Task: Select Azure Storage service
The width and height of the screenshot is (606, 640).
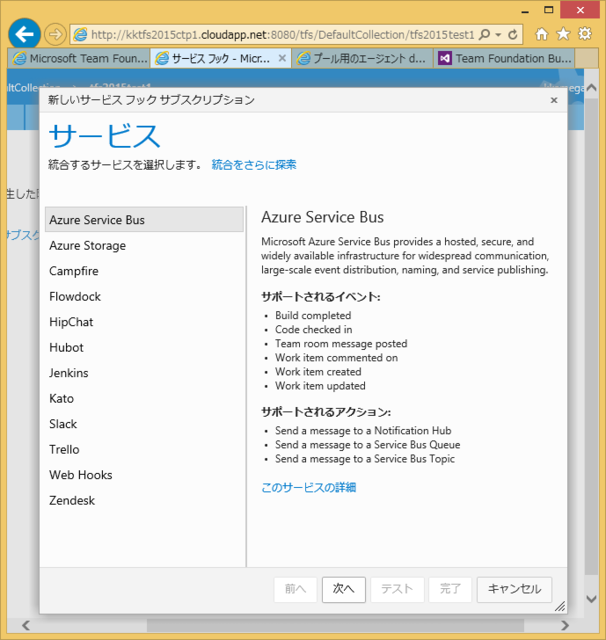Action: [x=144, y=245]
